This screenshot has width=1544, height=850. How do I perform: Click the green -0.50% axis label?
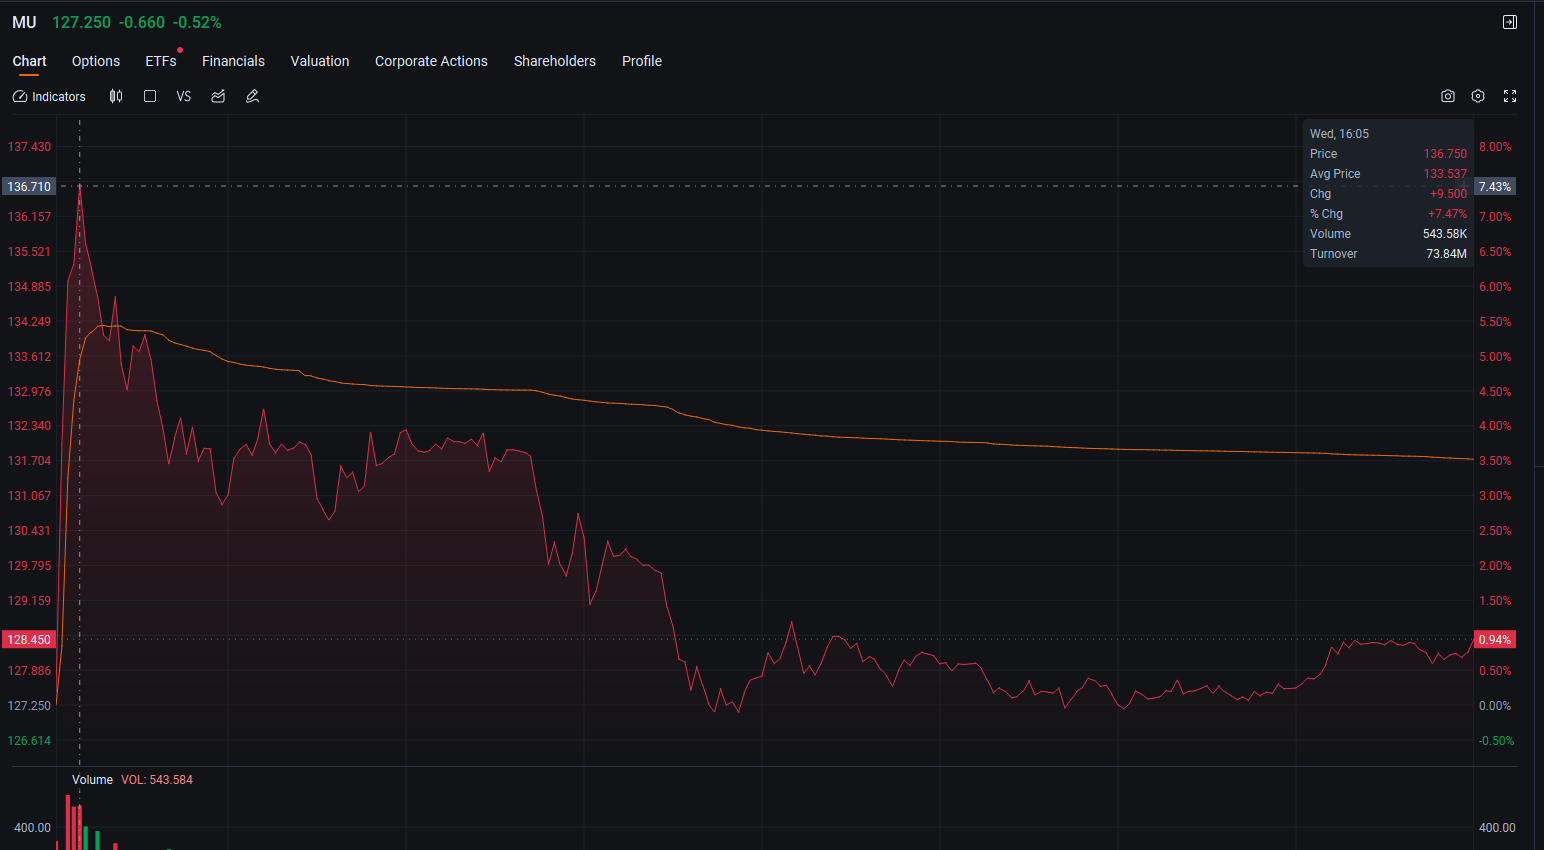pos(1496,741)
